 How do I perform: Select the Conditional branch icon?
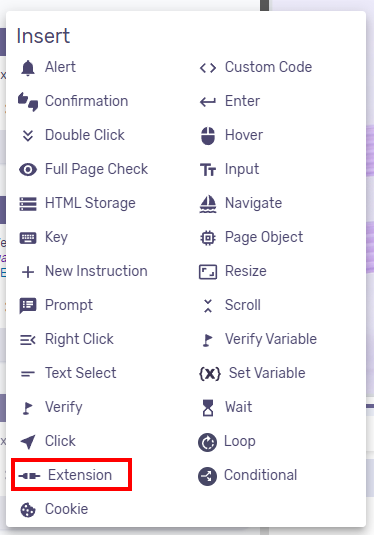(207, 475)
